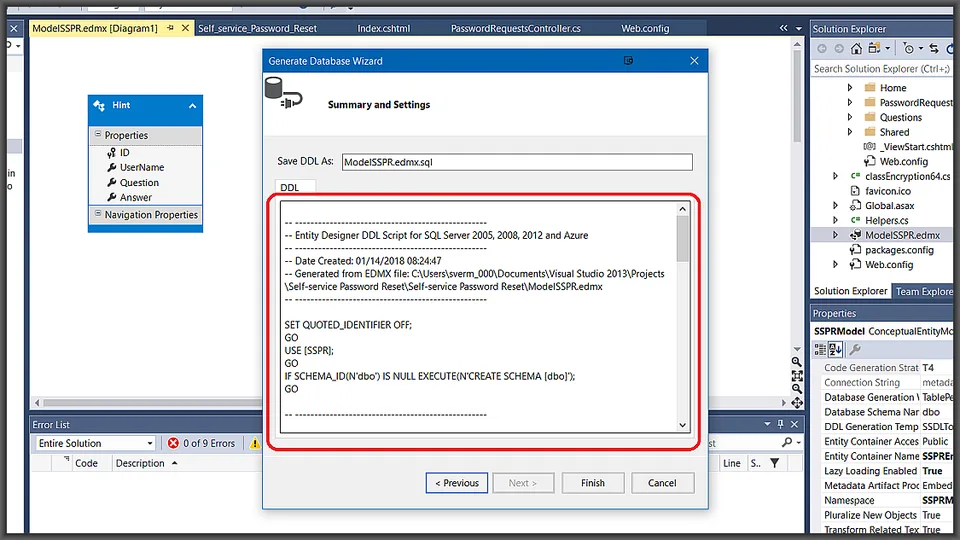Image resolution: width=960 pixels, height=540 pixels.
Task: Open Entire Solution scope dropdown
Action: click(96, 443)
